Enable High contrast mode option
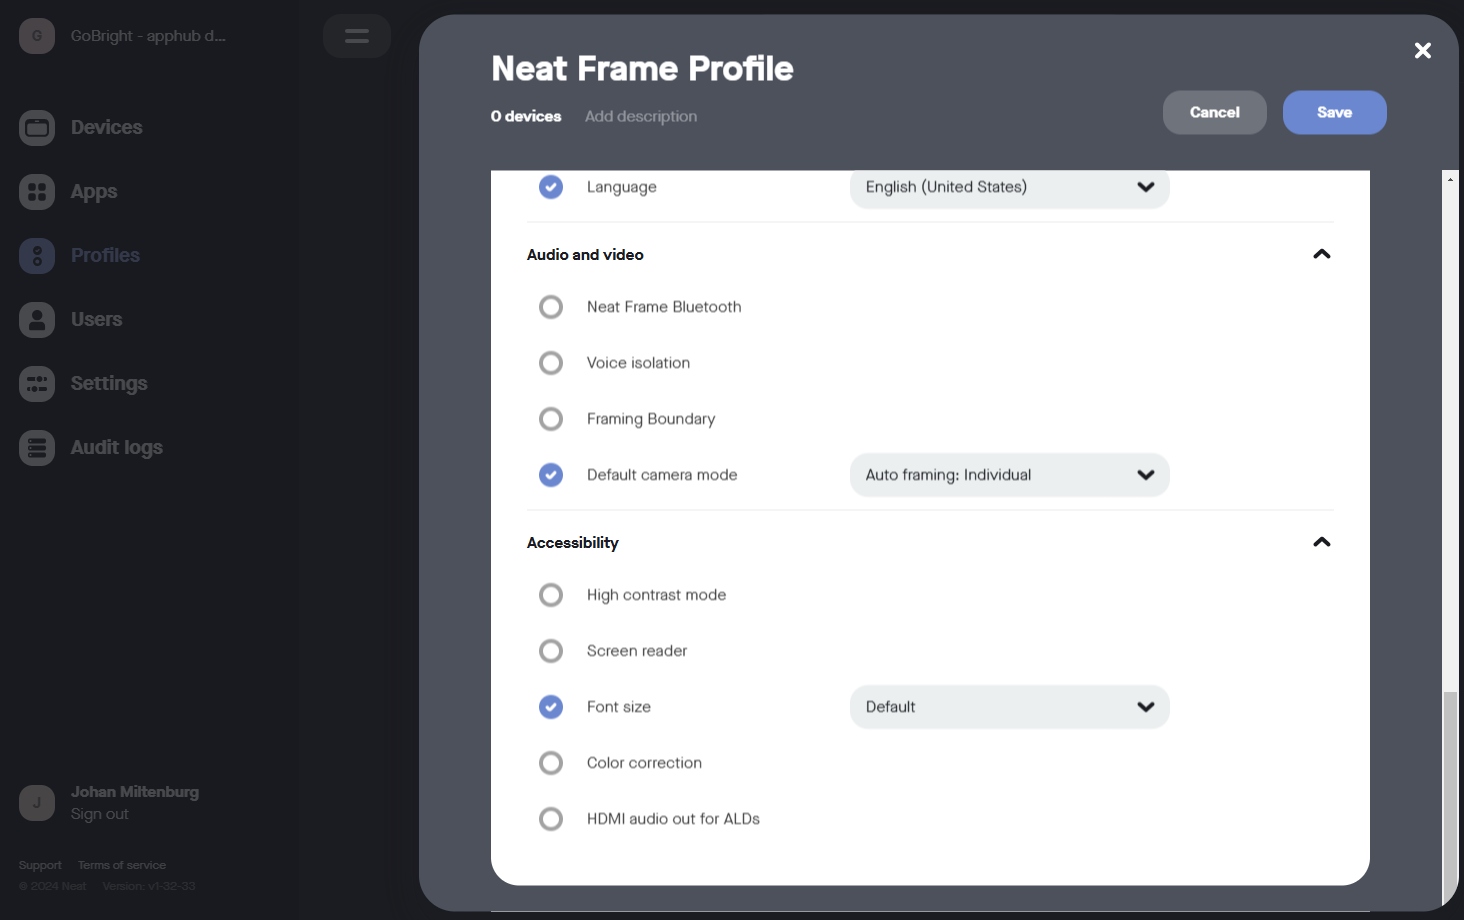This screenshot has width=1464, height=920. tap(551, 595)
